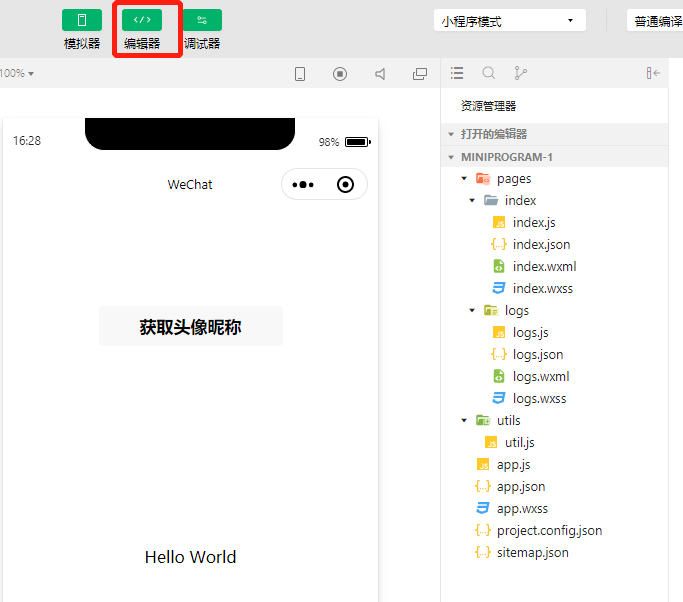The height and width of the screenshot is (602, 683).
Task: Open the search icon in editor sidebar
Action: [x=489, y=73]
